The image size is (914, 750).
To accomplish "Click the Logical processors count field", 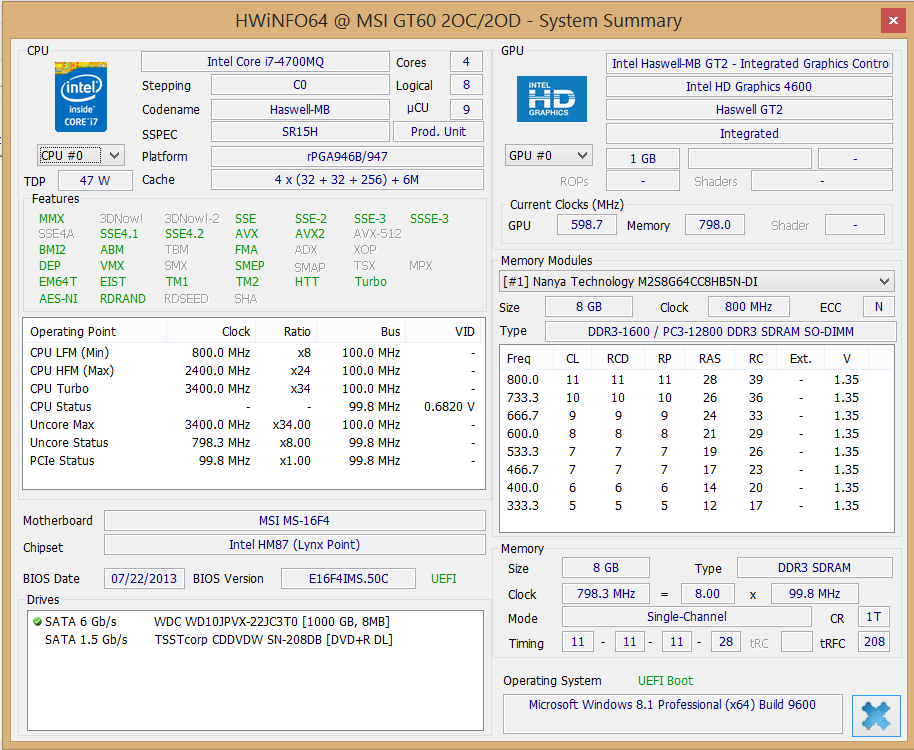I will (466, 85).
